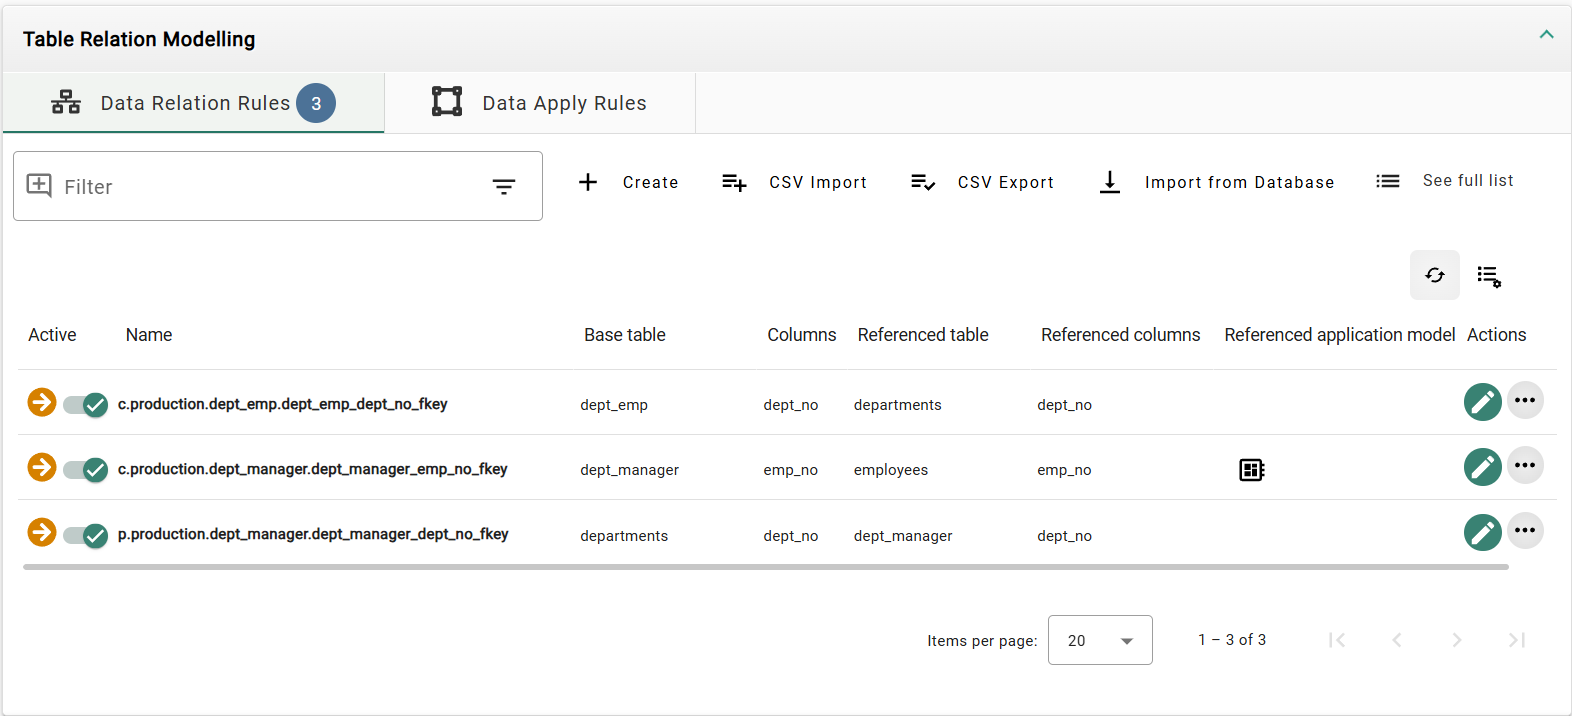Disable the dept_manager_emp_no_fkey rule toggle
The image size is (1572, 716).
click(x=86, y=469)
